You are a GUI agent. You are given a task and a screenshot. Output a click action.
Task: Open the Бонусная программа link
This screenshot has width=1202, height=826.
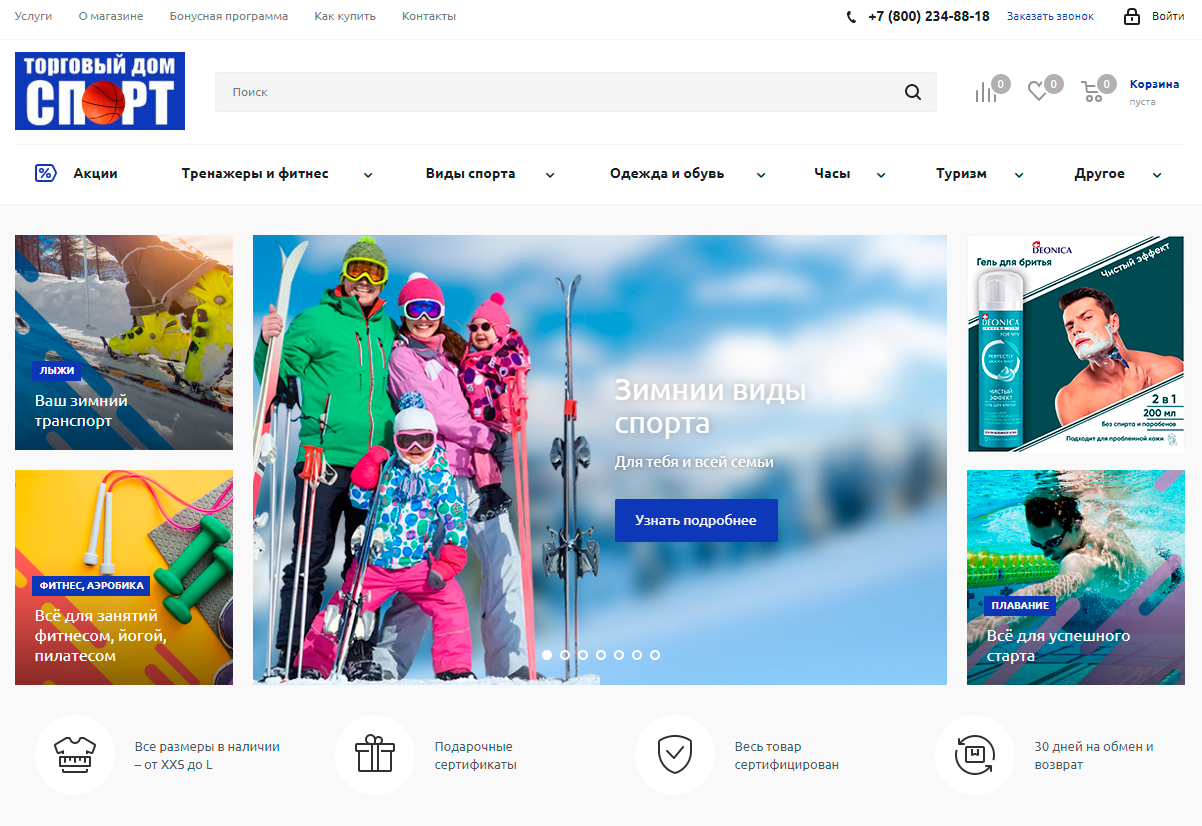click(x=229, y=16)
